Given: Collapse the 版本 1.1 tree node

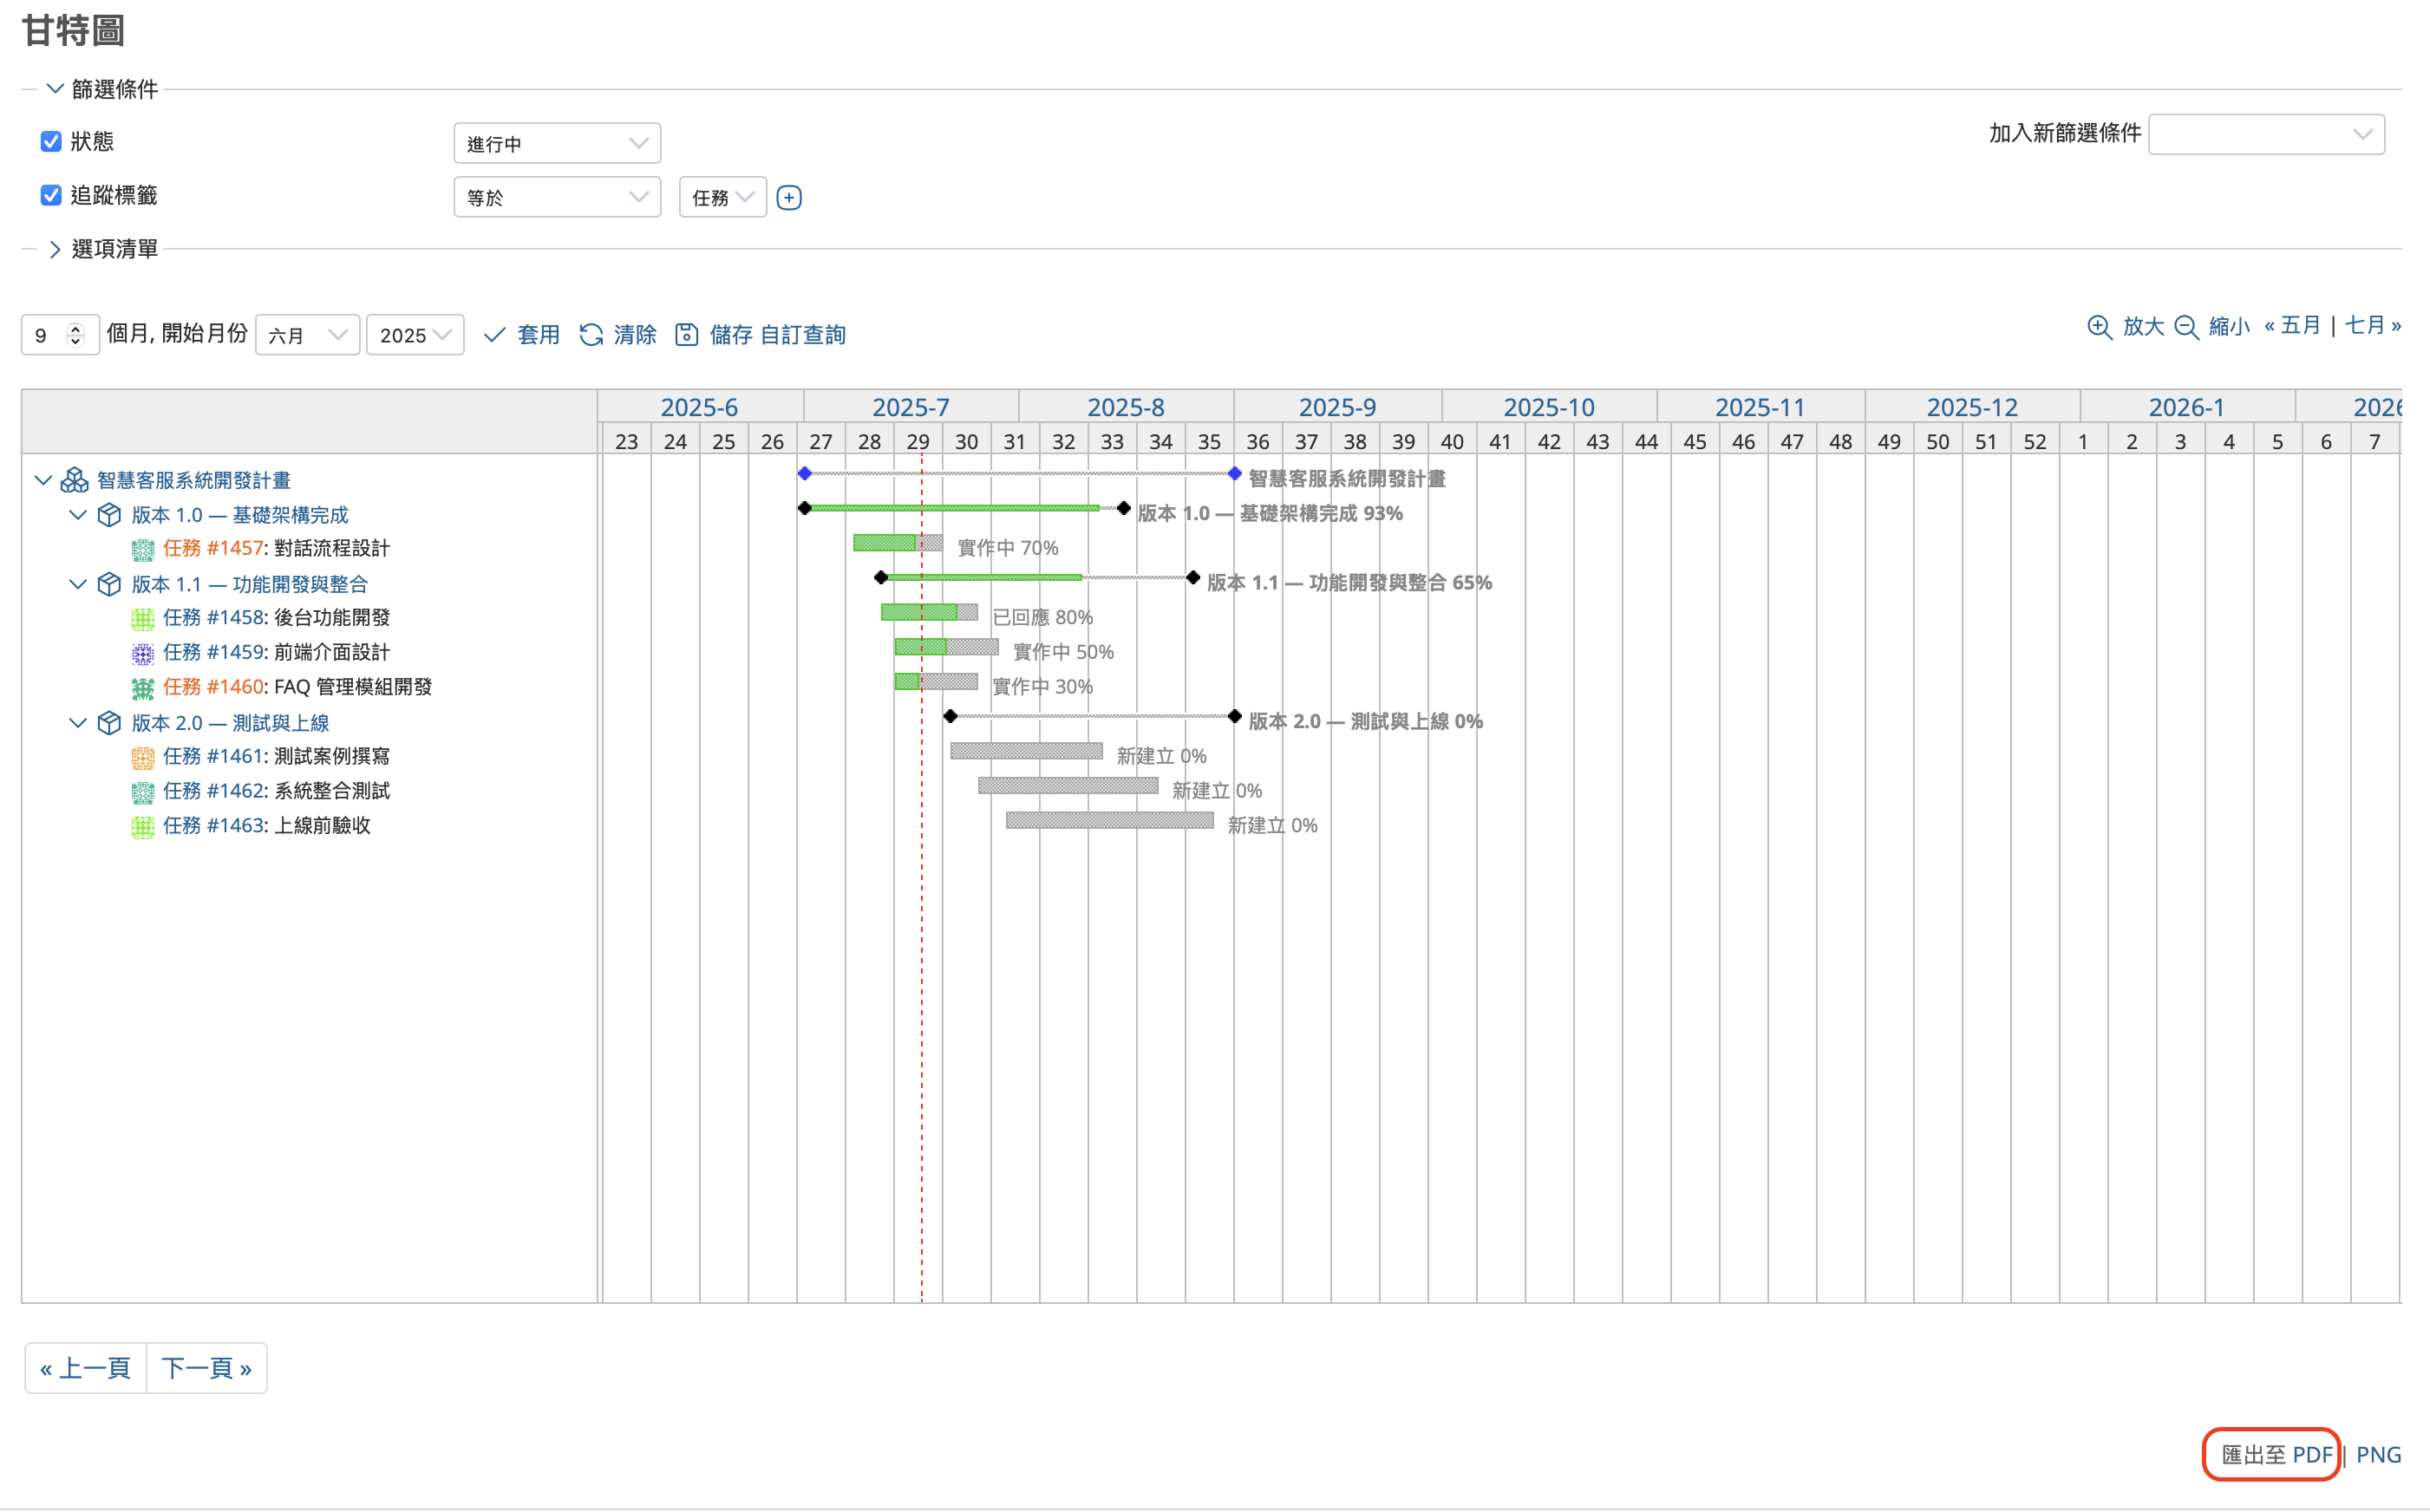Looking at the screenshot, I should [78, 584].
